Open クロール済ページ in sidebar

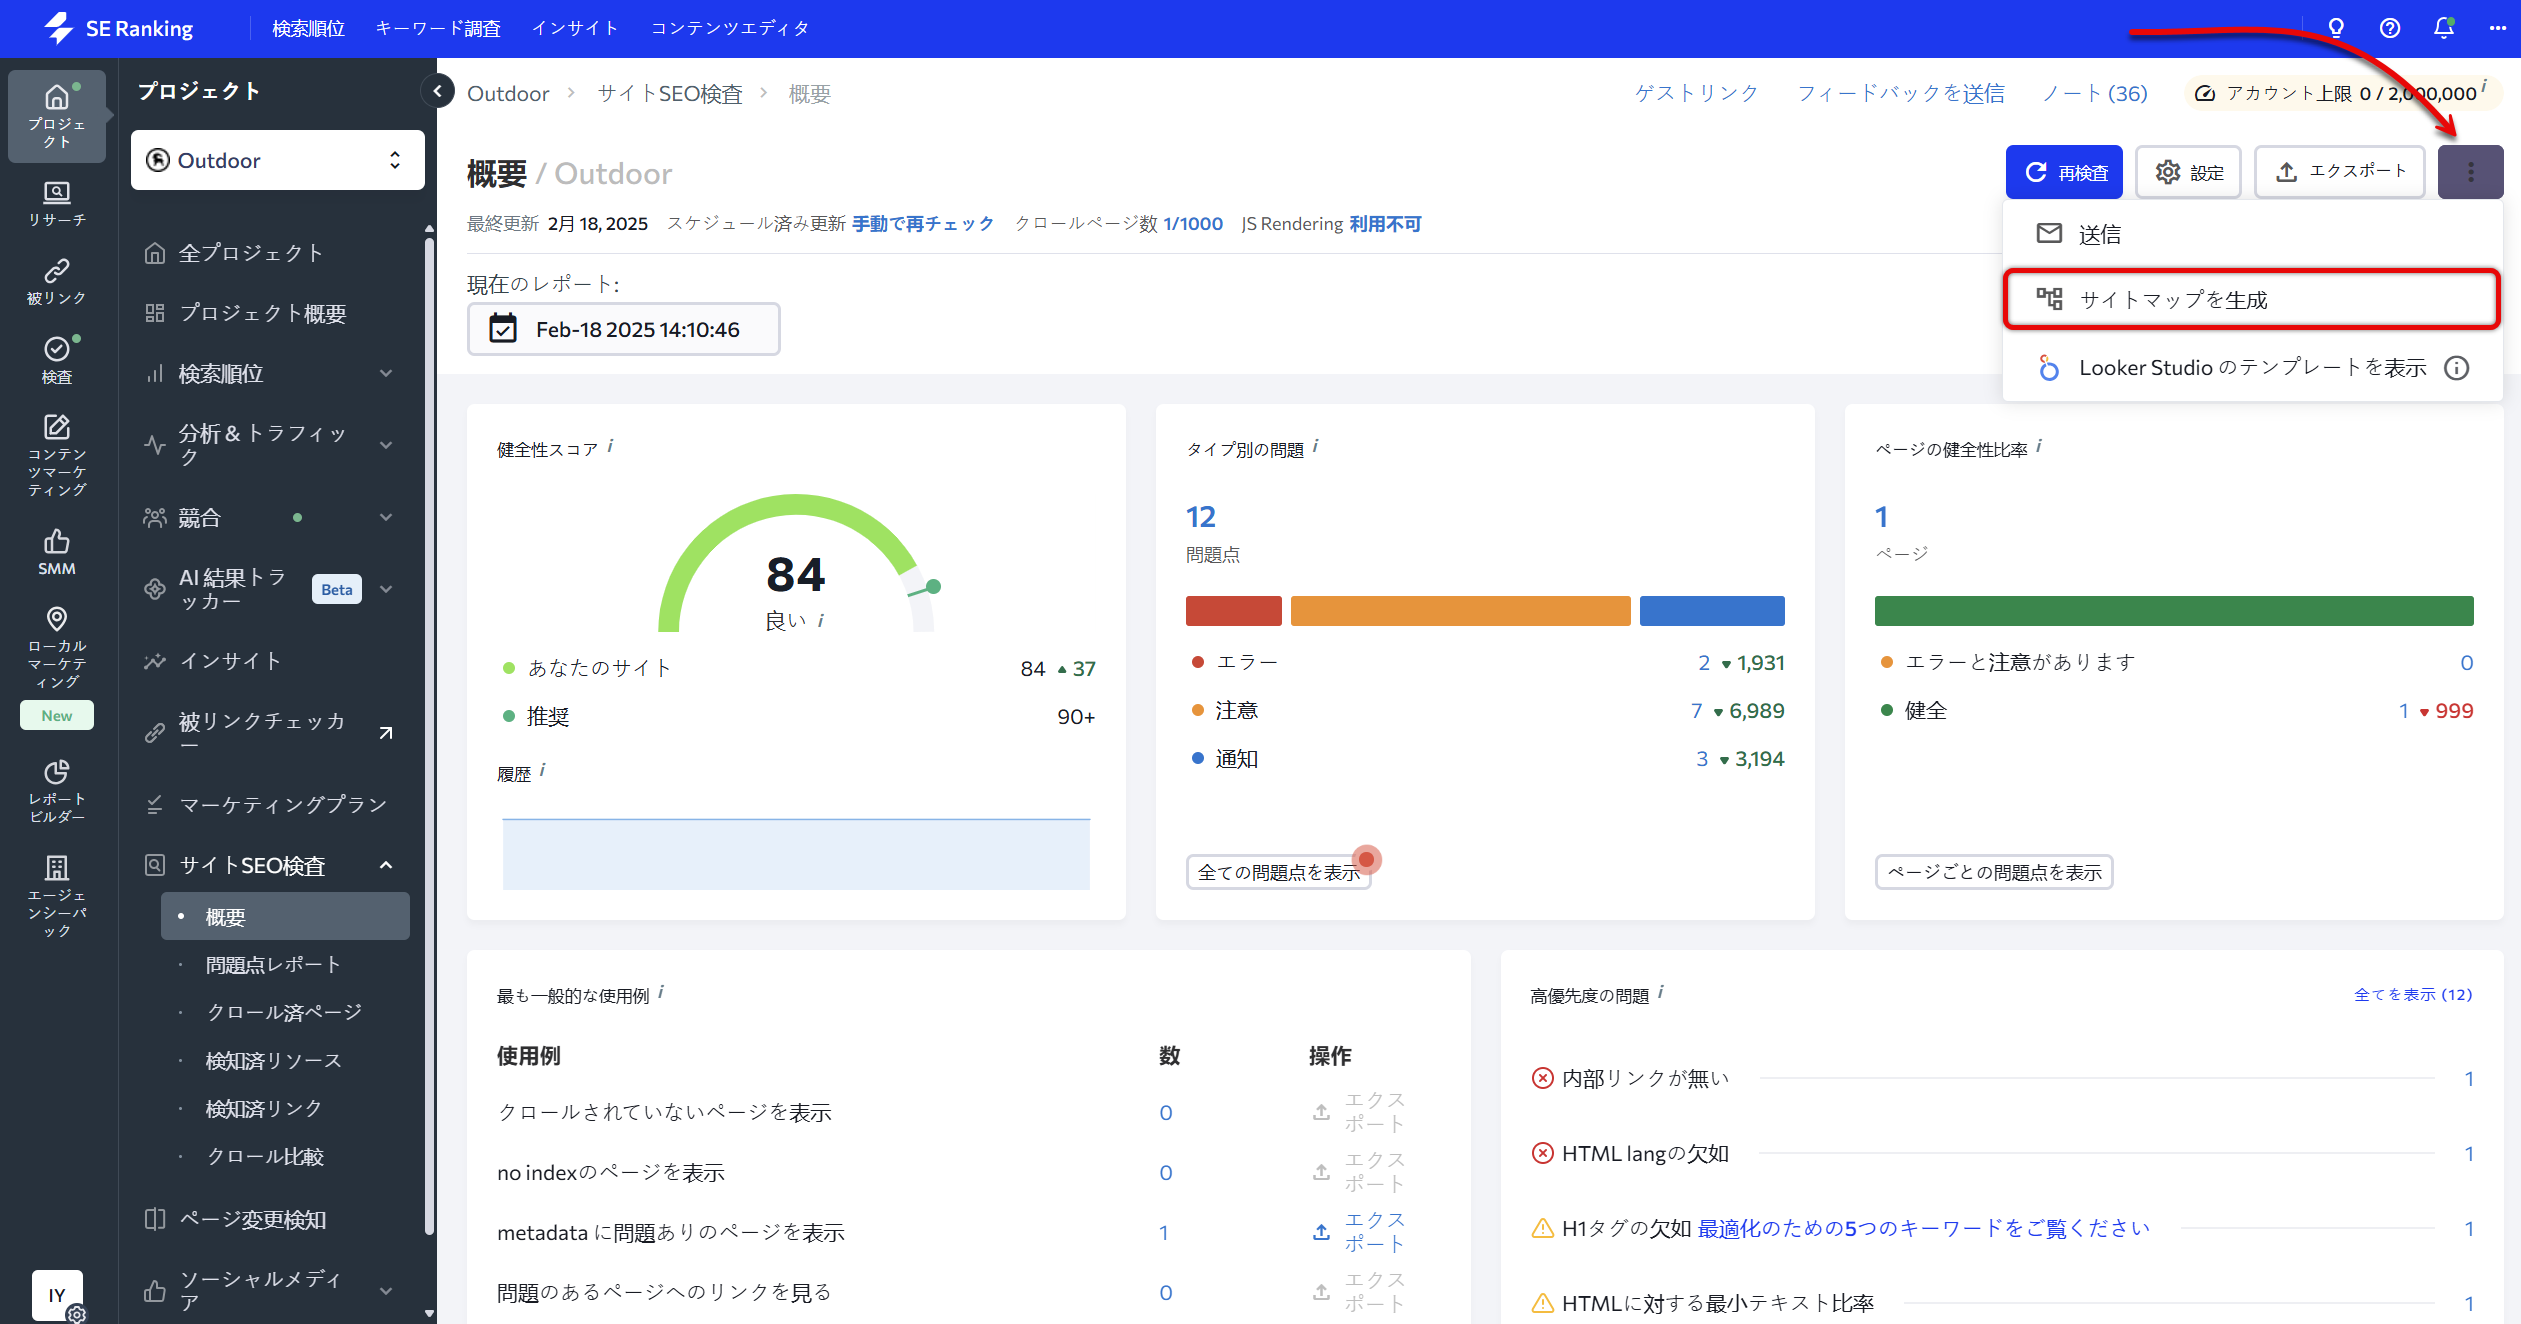284,1012
